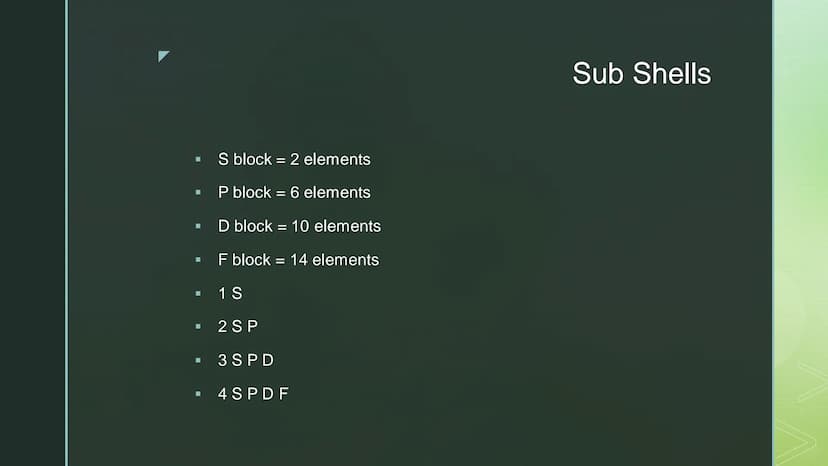This screenshot has width=828, height=466.
Task: Click the bullet marker beside 'D block'
Action: [198, 226]
